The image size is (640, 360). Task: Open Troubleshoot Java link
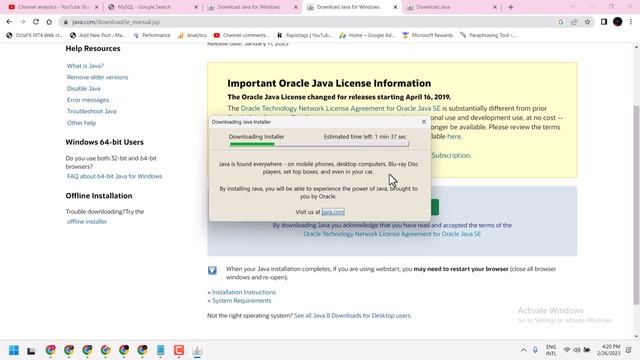click(x=92, y=111)
